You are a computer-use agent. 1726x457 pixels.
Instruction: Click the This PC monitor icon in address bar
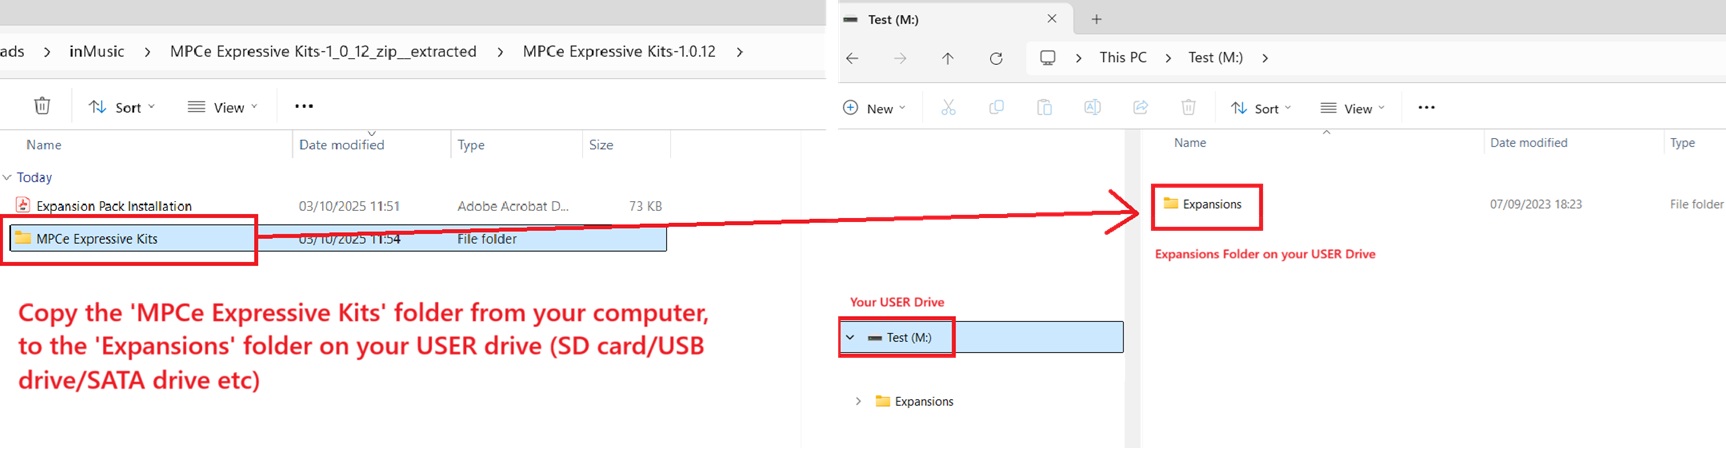(x=1048, y=58)
